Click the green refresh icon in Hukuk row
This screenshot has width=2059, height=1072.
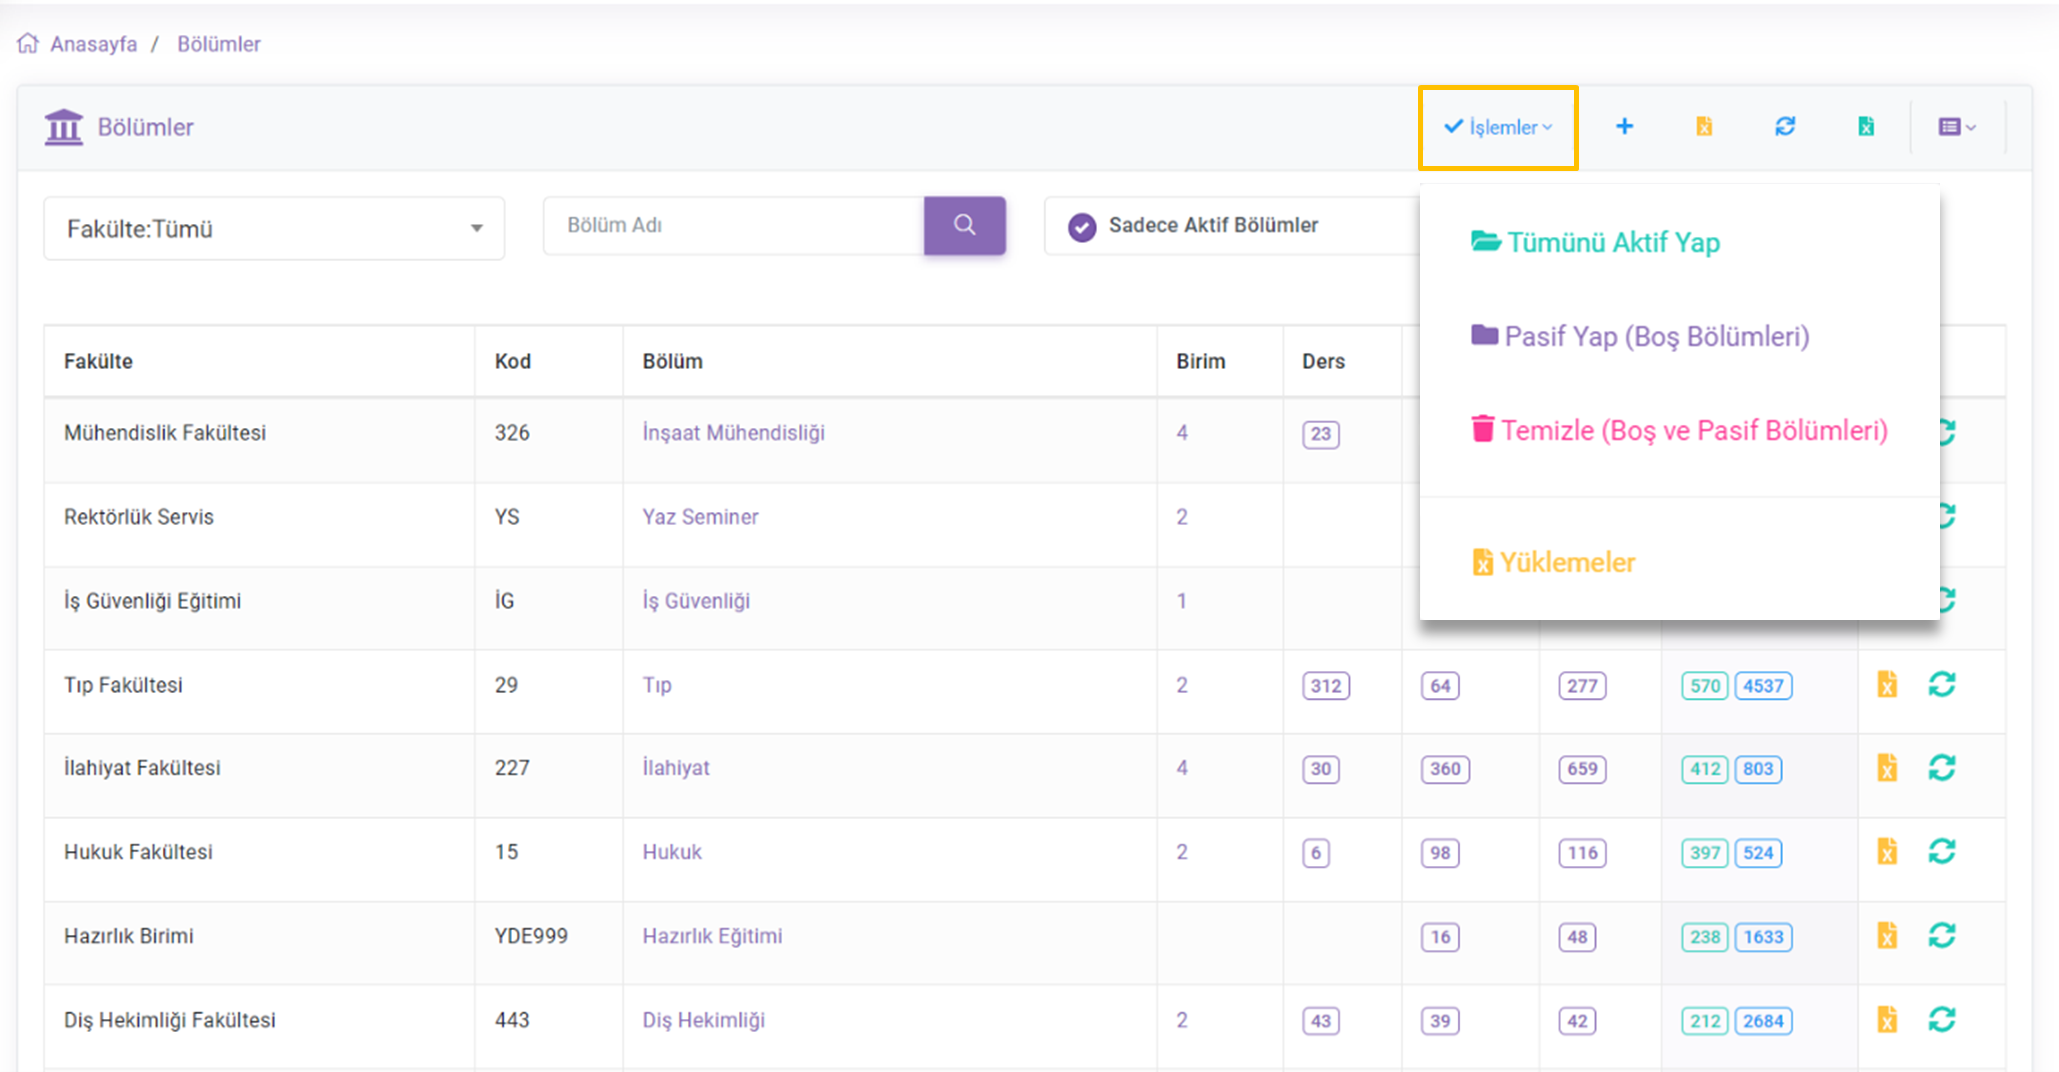(1942, 851)
